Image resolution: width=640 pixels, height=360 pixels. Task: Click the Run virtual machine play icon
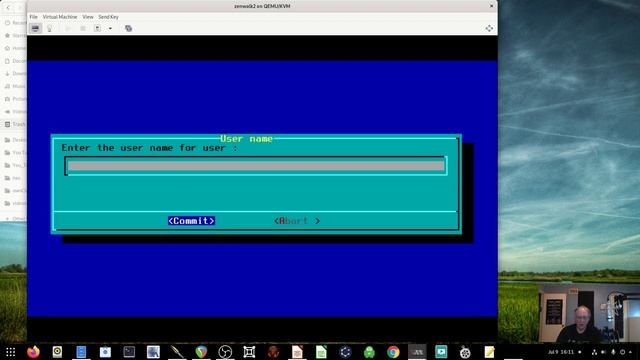click(68, 28)
